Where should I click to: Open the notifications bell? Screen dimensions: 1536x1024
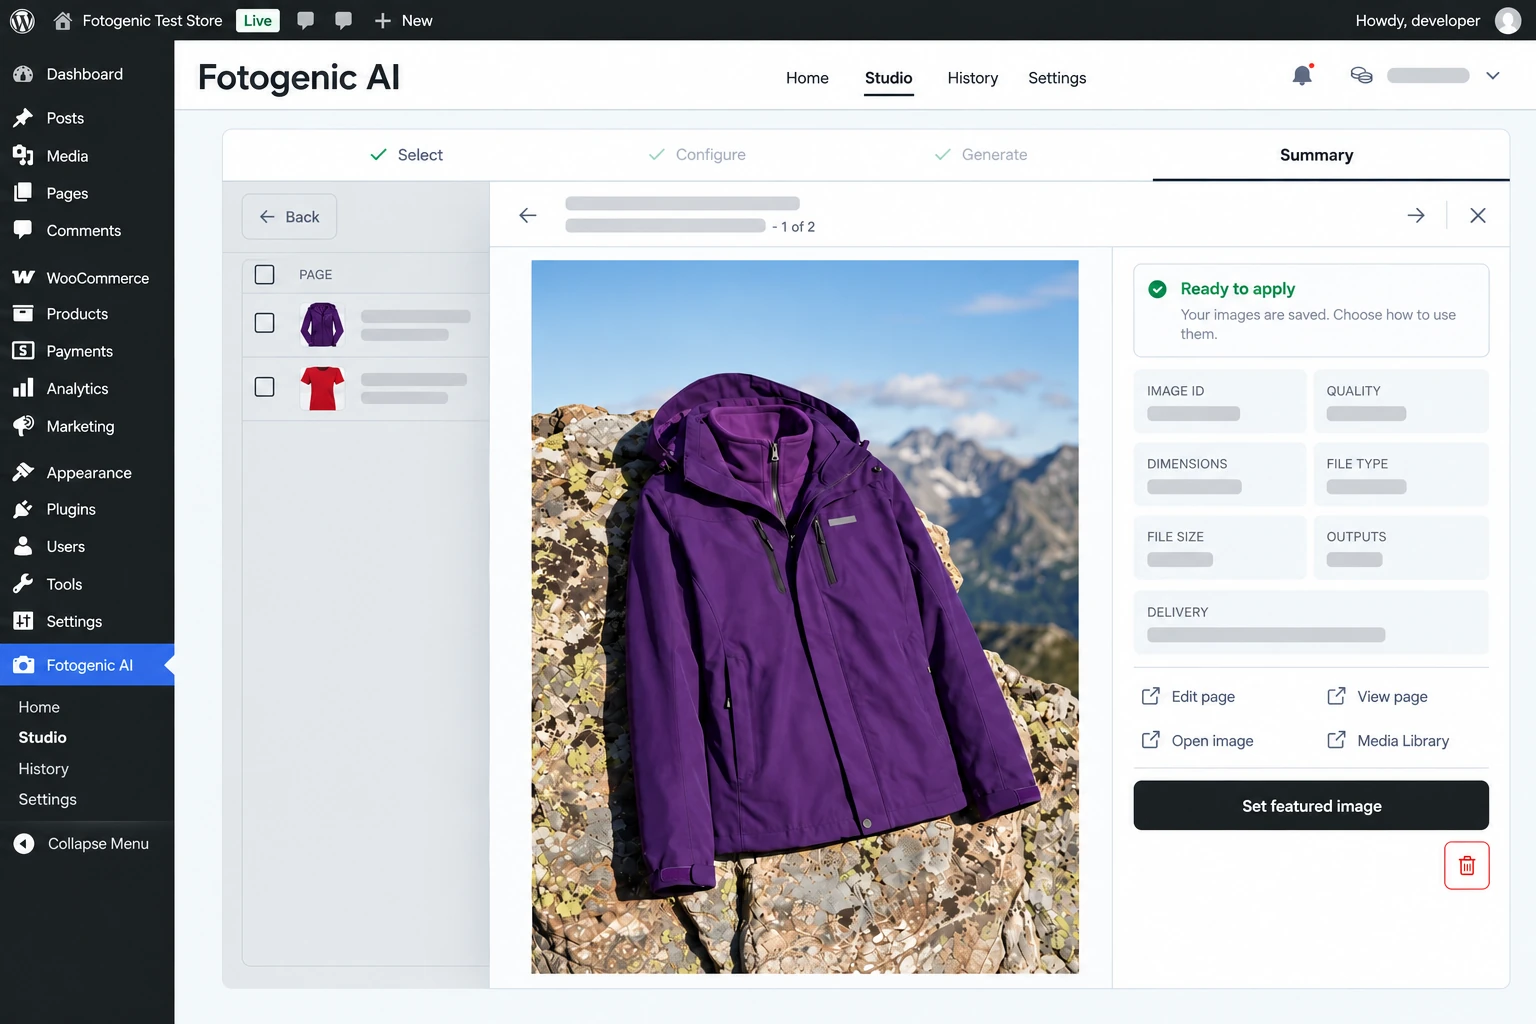pyautogui.click(x=1302, y=75)
